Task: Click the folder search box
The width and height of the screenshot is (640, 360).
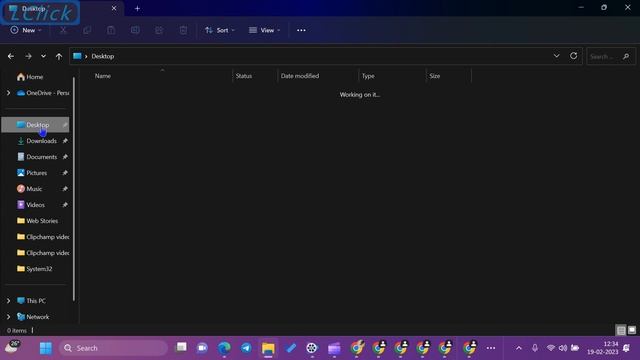Action: tap(611, 56)
